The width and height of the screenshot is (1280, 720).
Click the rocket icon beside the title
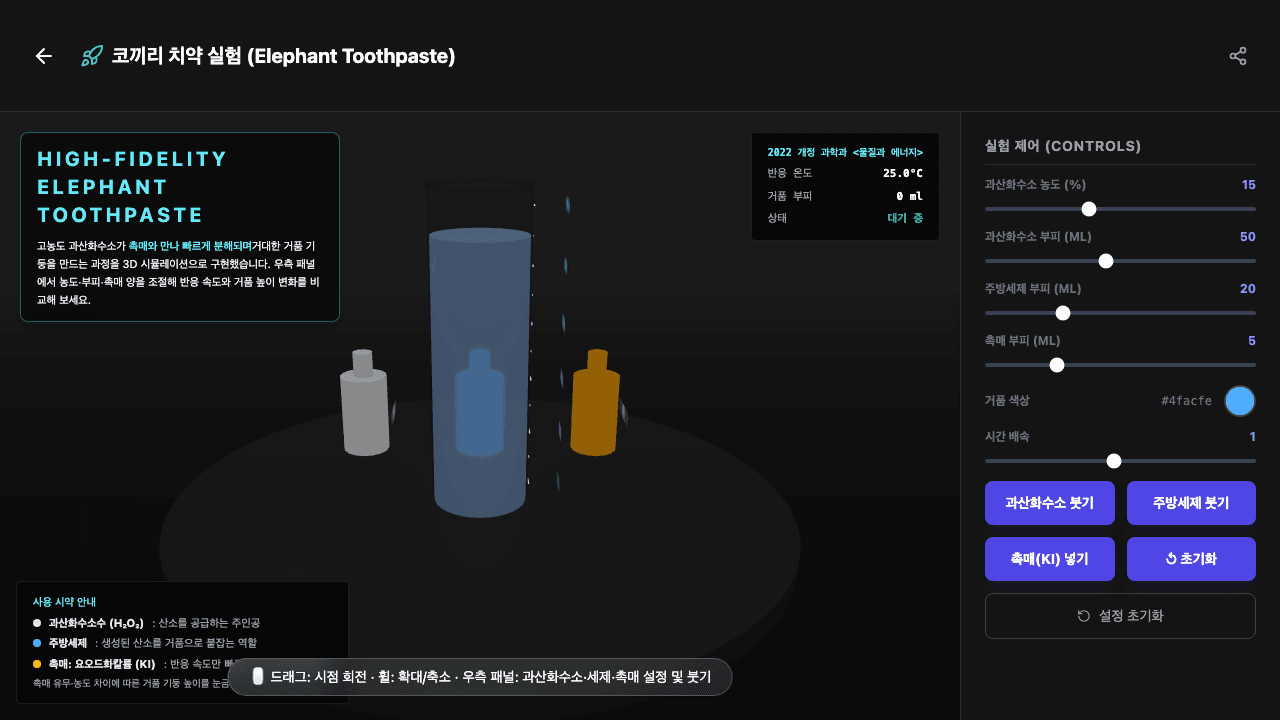[x=92, y=56]
